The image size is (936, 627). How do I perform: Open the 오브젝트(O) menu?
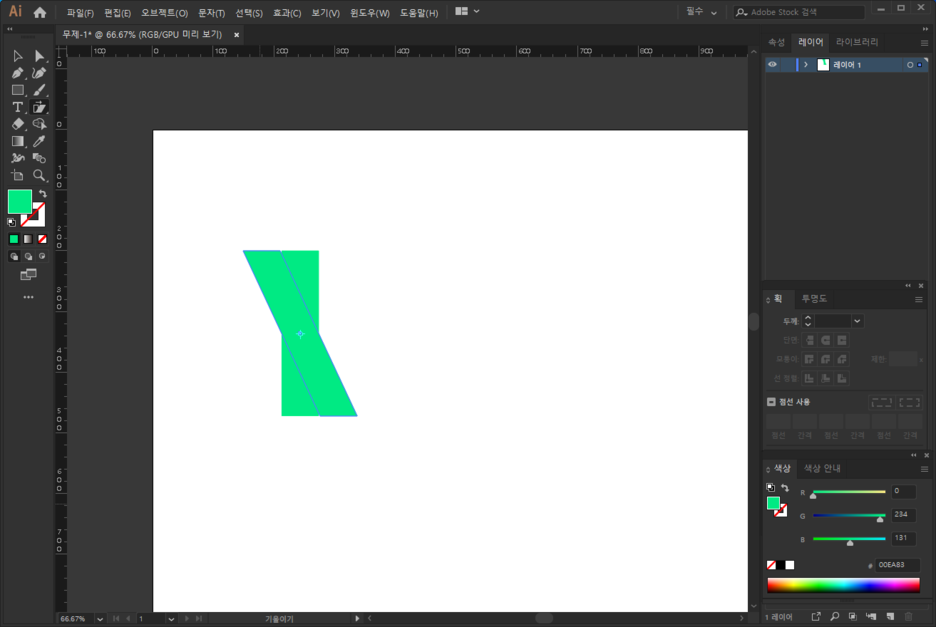pyautogui.click(x=165, y=13)
